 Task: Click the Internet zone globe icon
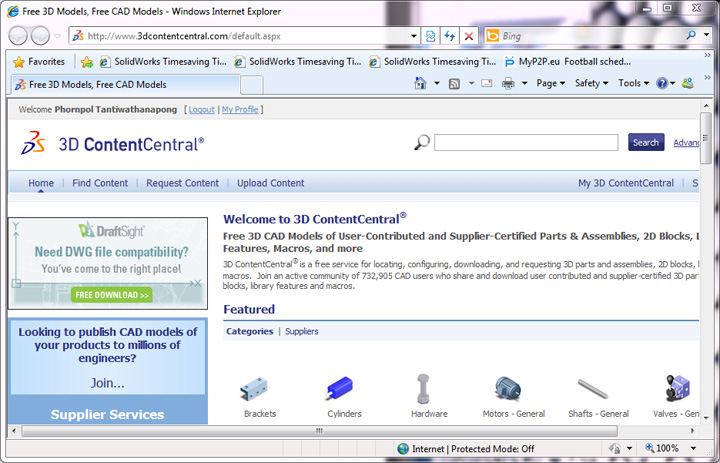pyautogui.click(x=403, y=448)
